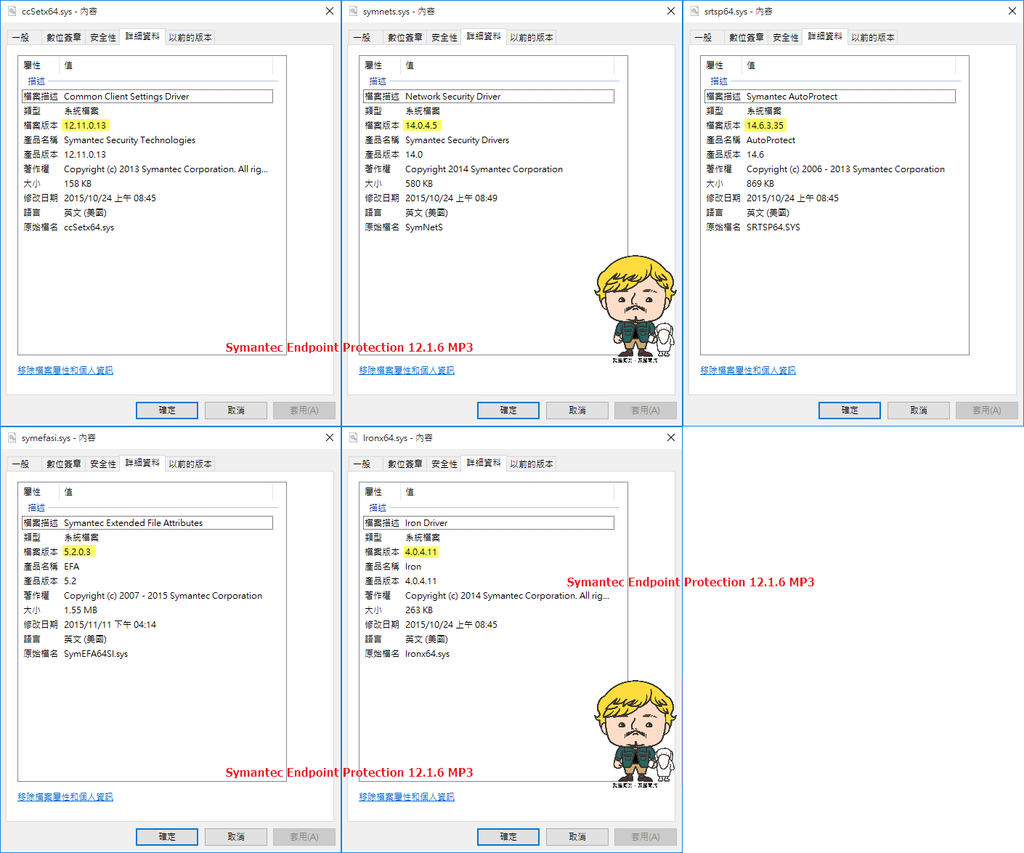
Task: Select "Symantec Security Technologies" product name
Action: [x=129, y=140]
